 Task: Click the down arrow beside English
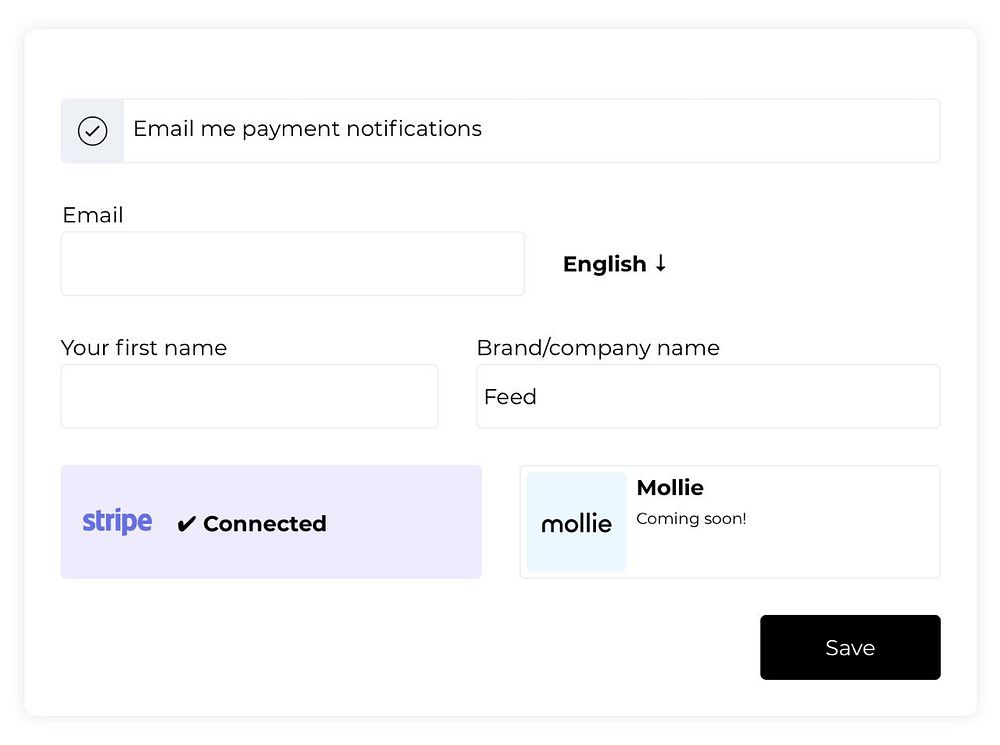tap(660, 264)
